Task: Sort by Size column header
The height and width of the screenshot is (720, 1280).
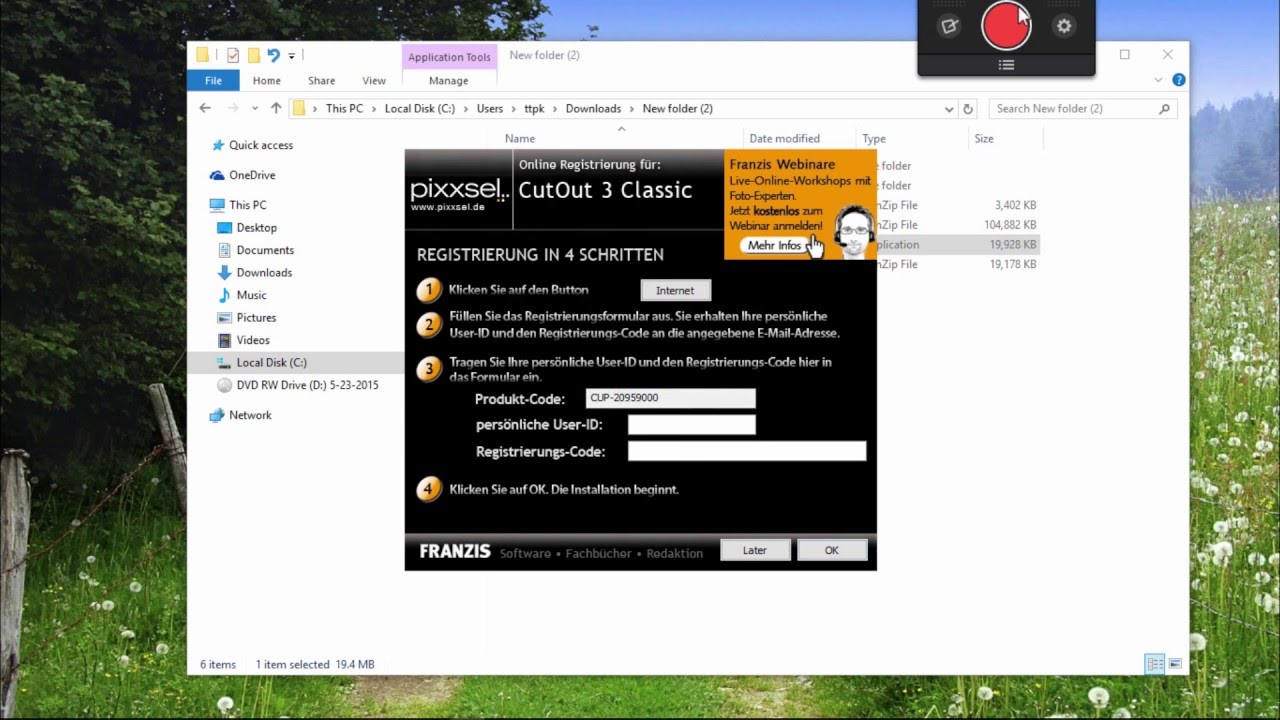Action: [x=984, y=139]
